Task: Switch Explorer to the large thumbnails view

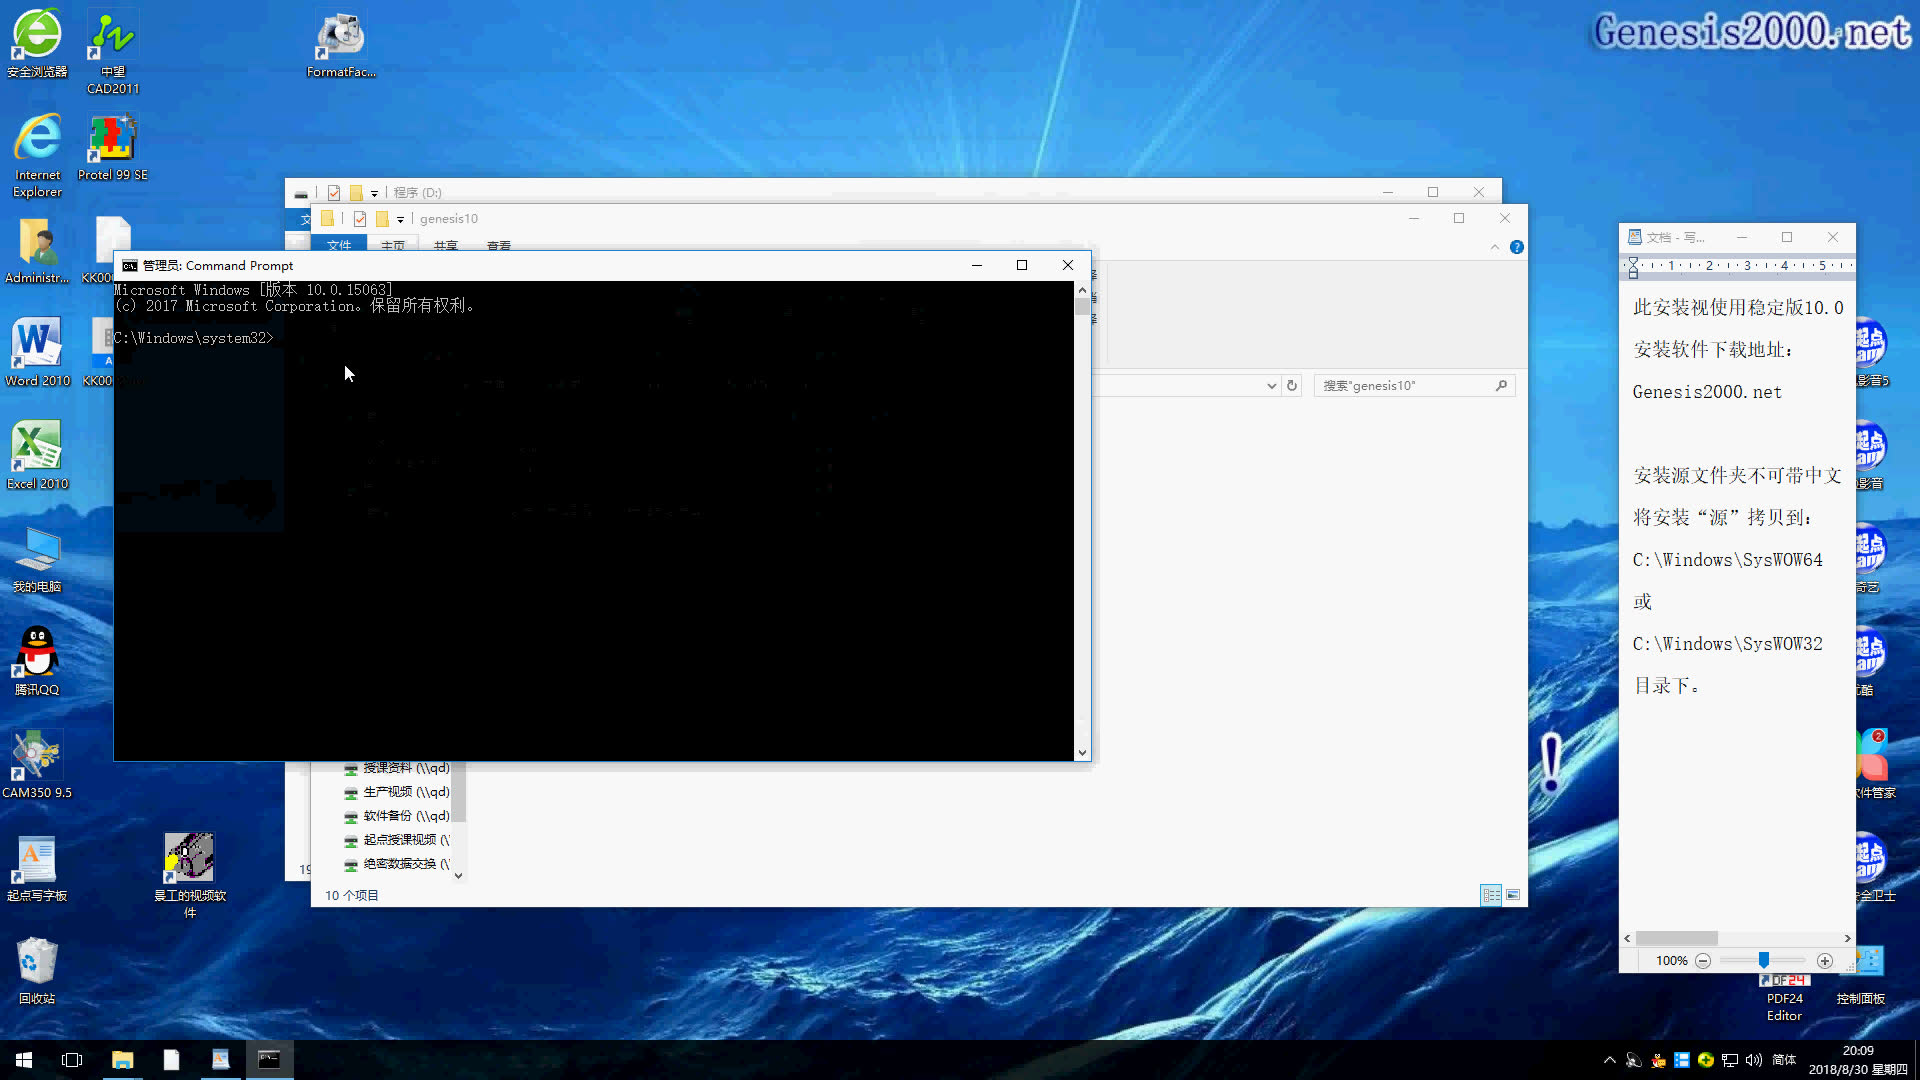Action: tap(1513, 895)
